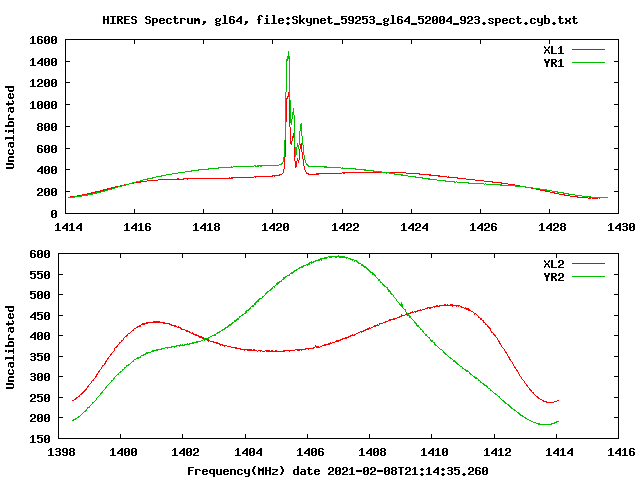
Task: Click the 1408 x-axis tick label
Action: [x=372, y=452]
